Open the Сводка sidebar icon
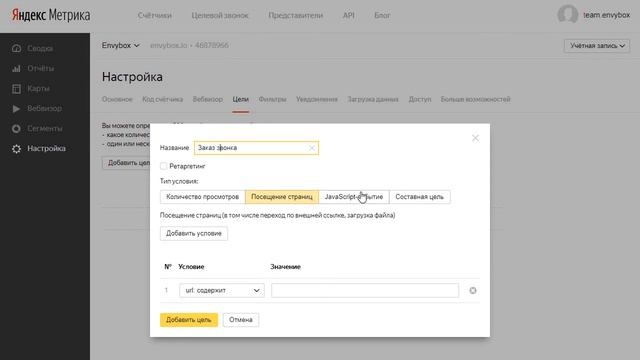Image resolution: width=640 pixels, height=360 pixels. click(x=16, y=49)
